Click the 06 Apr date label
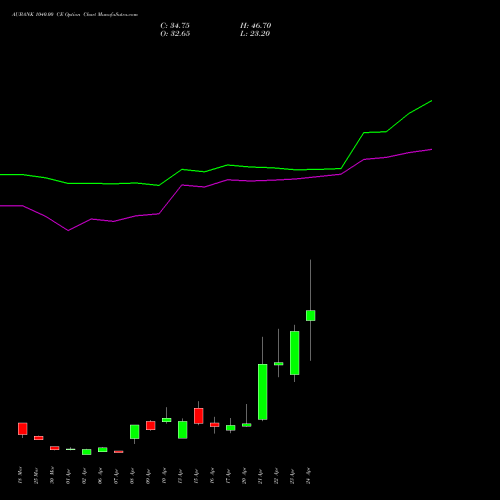500x500 pixels. [101, 476]
